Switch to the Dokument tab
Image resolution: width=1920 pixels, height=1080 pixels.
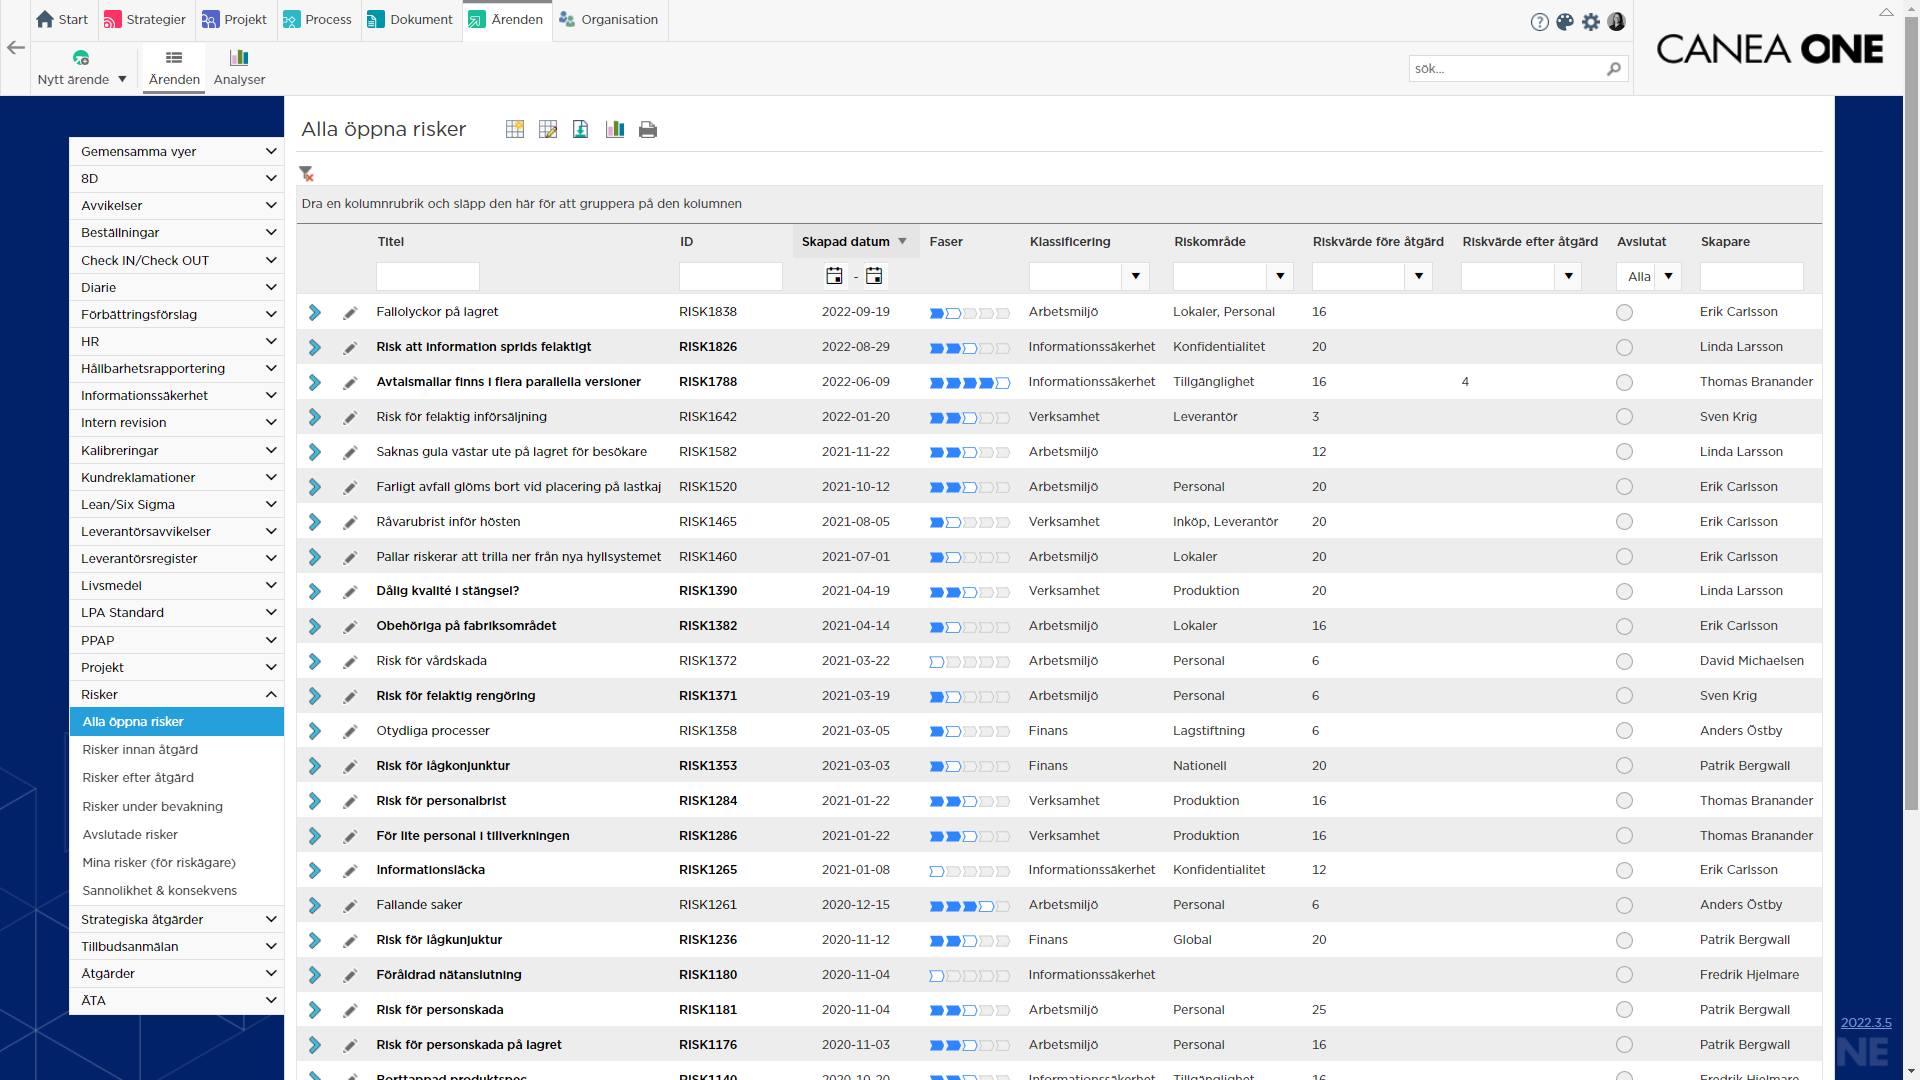[410, 20]
